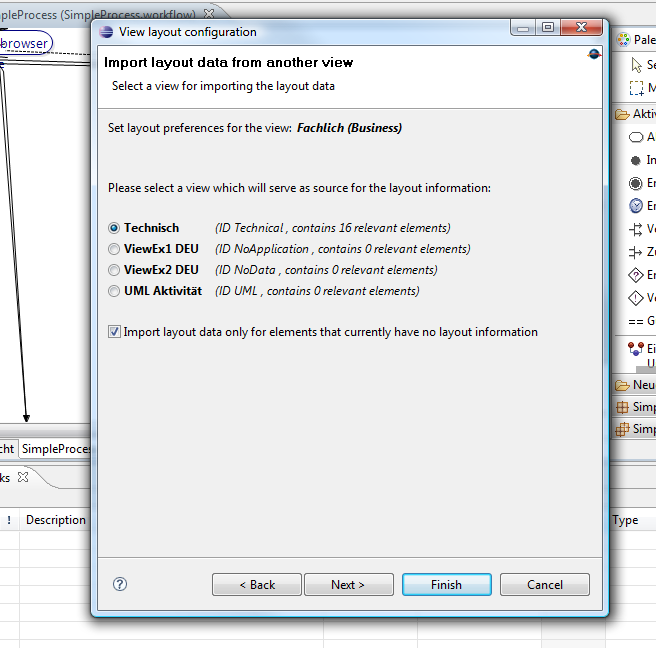Select the red-blue nodes icon in palette
Image resolution: width=656 pixels, height=648 pixels.
click(636, 348)
